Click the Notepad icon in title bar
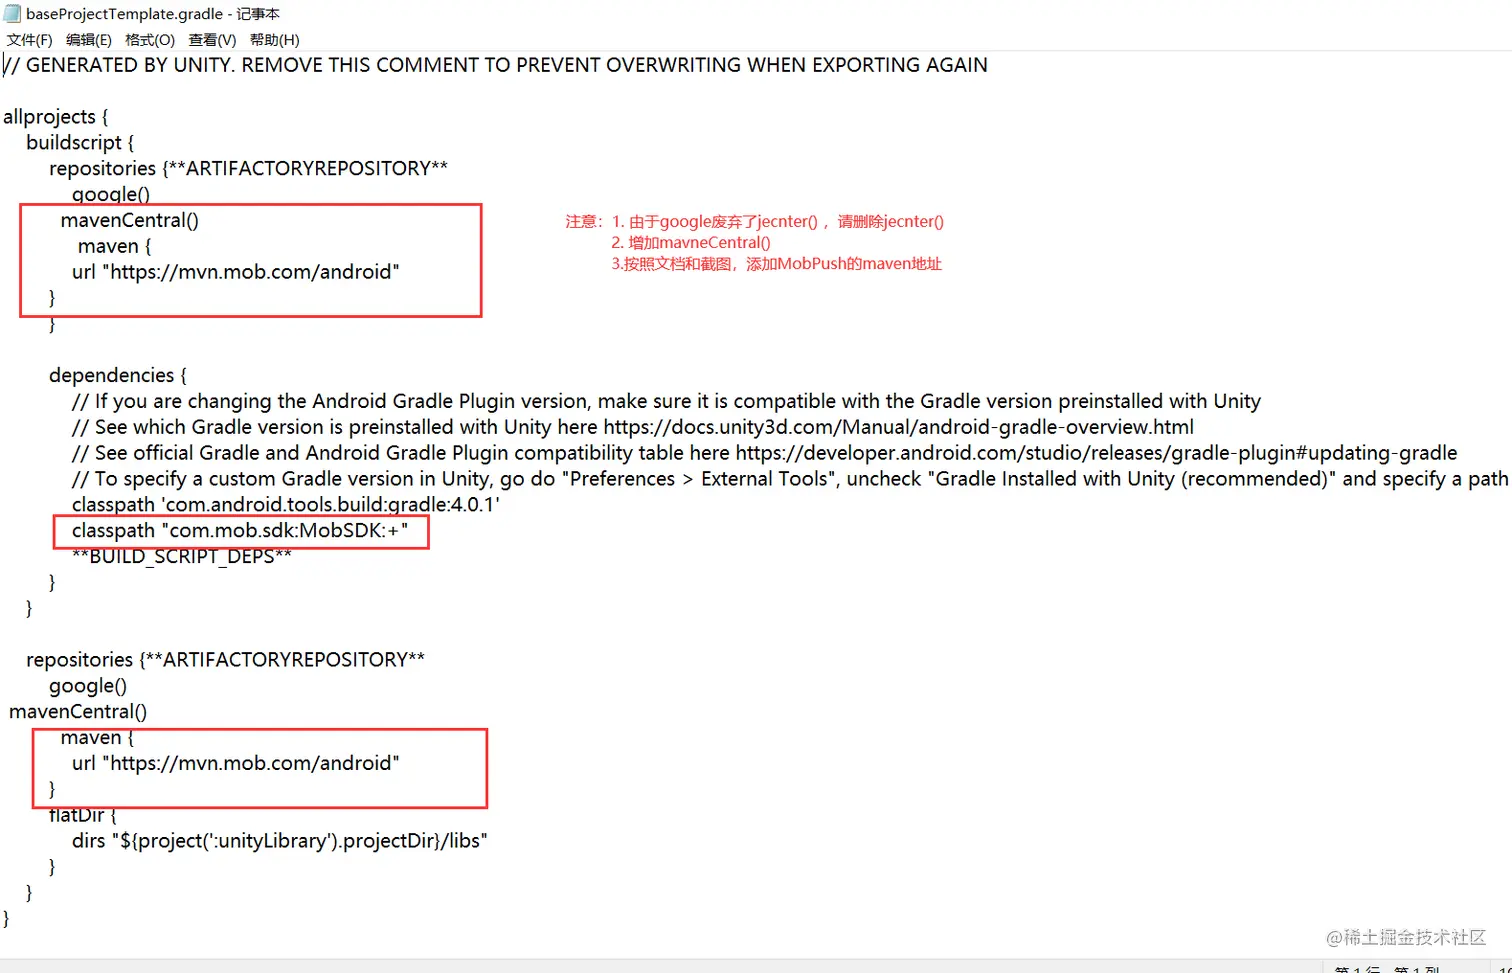Screen dimensions: 1512x973 [x=12, y=13]
